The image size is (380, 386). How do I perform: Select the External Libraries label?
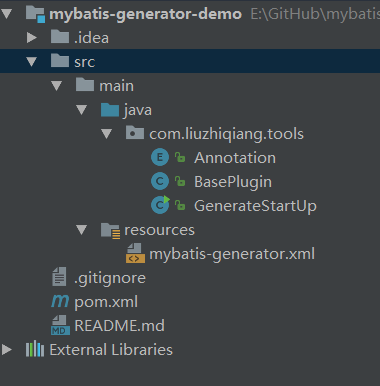[x=111, y=350]
